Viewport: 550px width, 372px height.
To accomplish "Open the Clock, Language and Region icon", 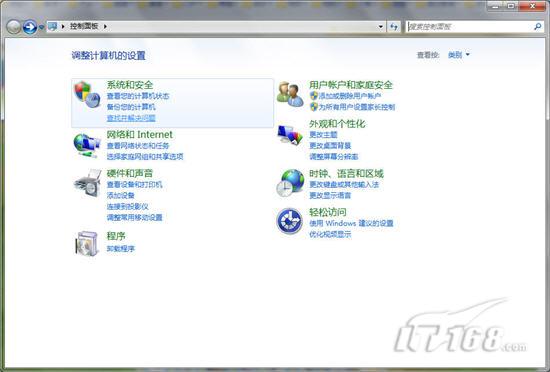I will point(290,183).
